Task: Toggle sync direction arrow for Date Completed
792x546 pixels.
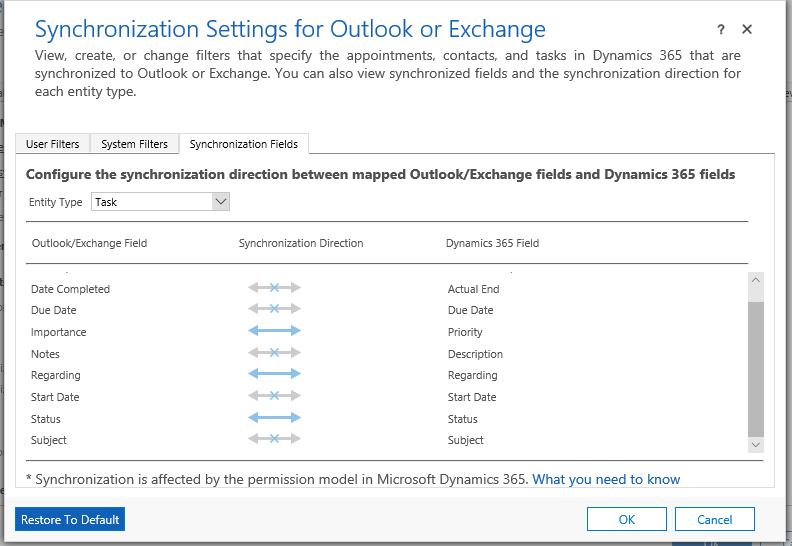Action: pos(274,289)
